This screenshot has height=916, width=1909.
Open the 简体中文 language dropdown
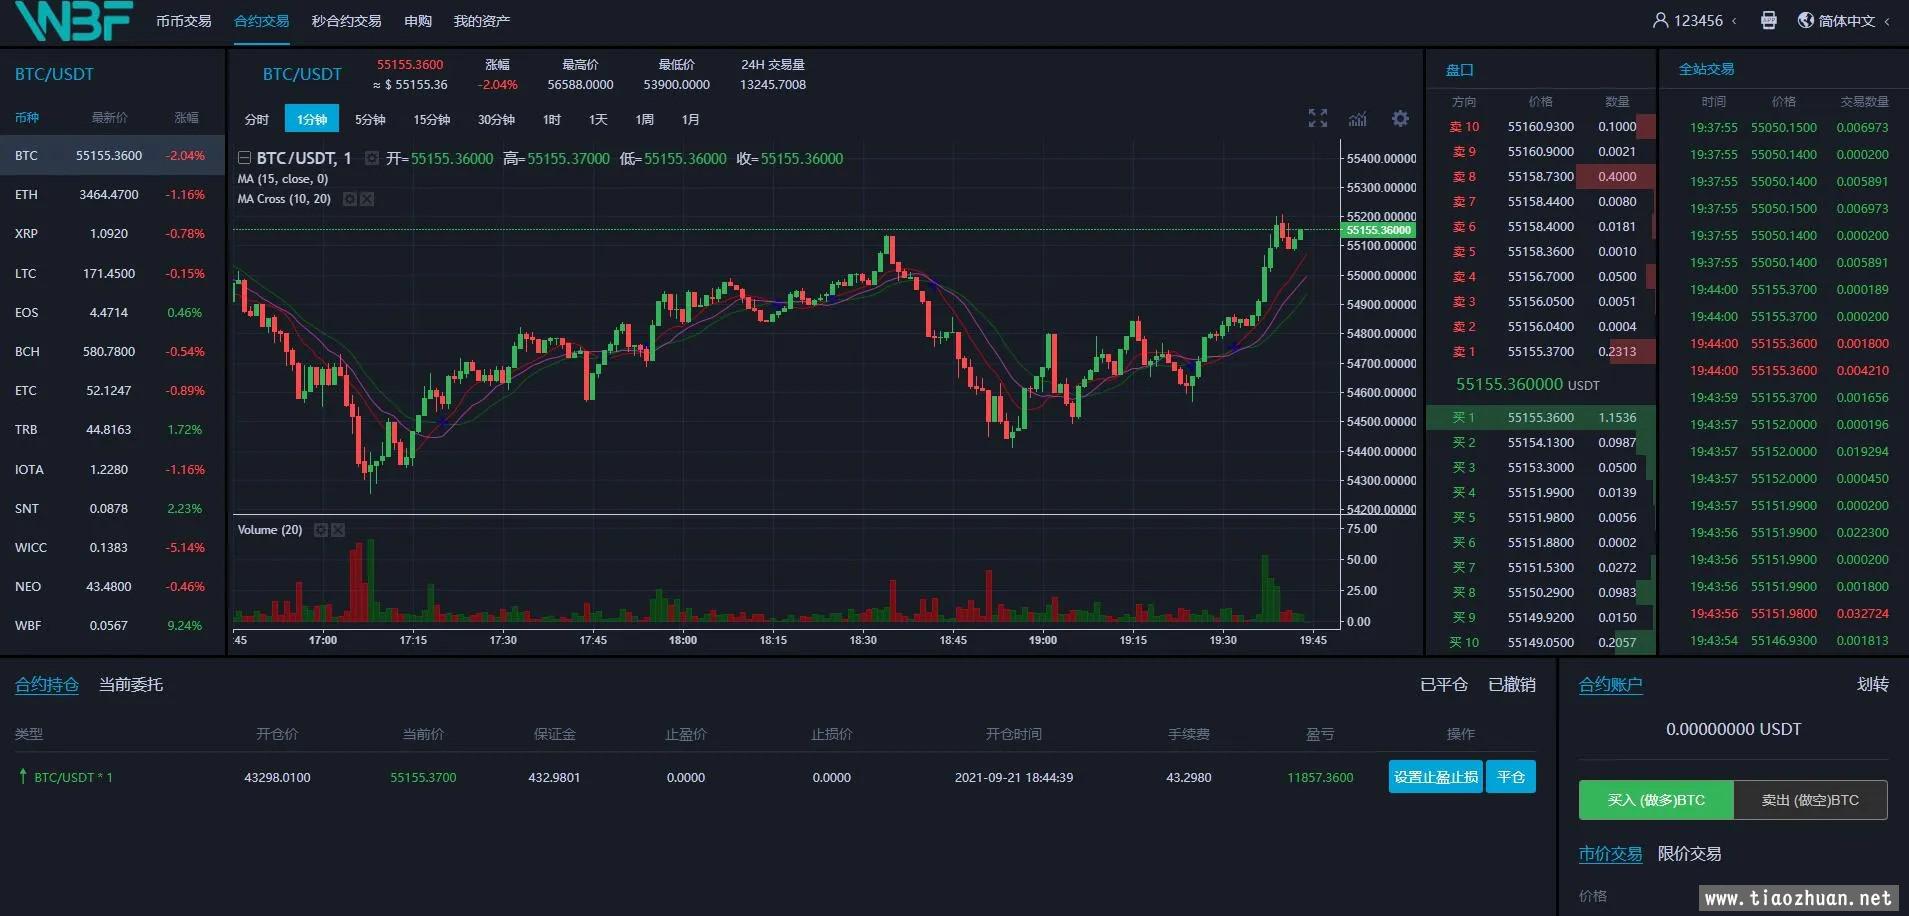(1844, 21)
